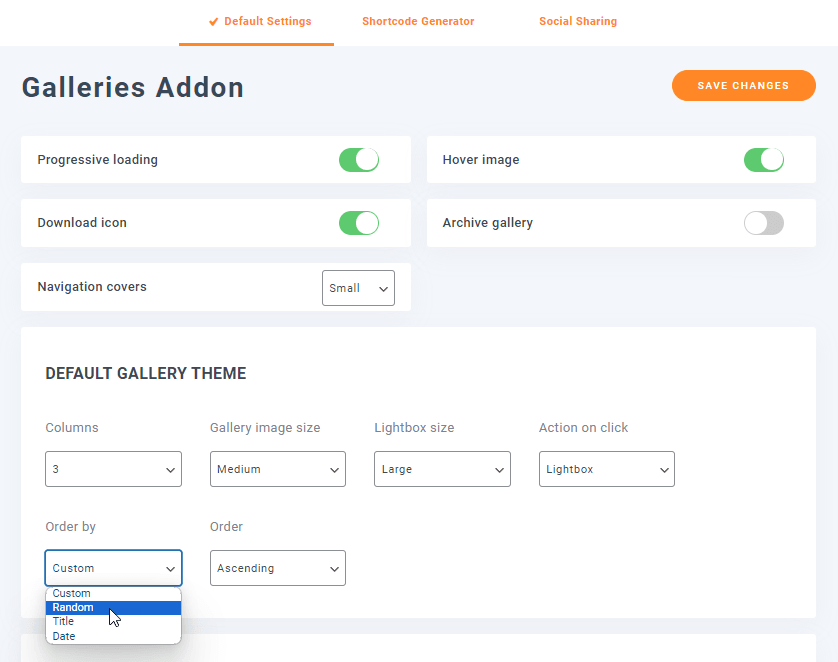
Task: Turn off the Hover image switch
Action: [764, 160]
